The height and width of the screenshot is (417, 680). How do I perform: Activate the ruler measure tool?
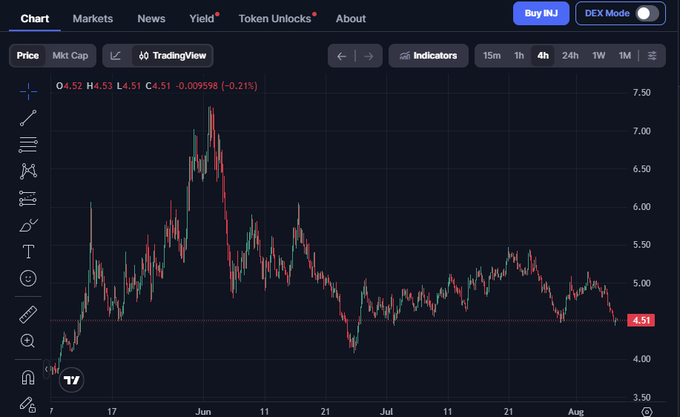click(x=28, y=315)
